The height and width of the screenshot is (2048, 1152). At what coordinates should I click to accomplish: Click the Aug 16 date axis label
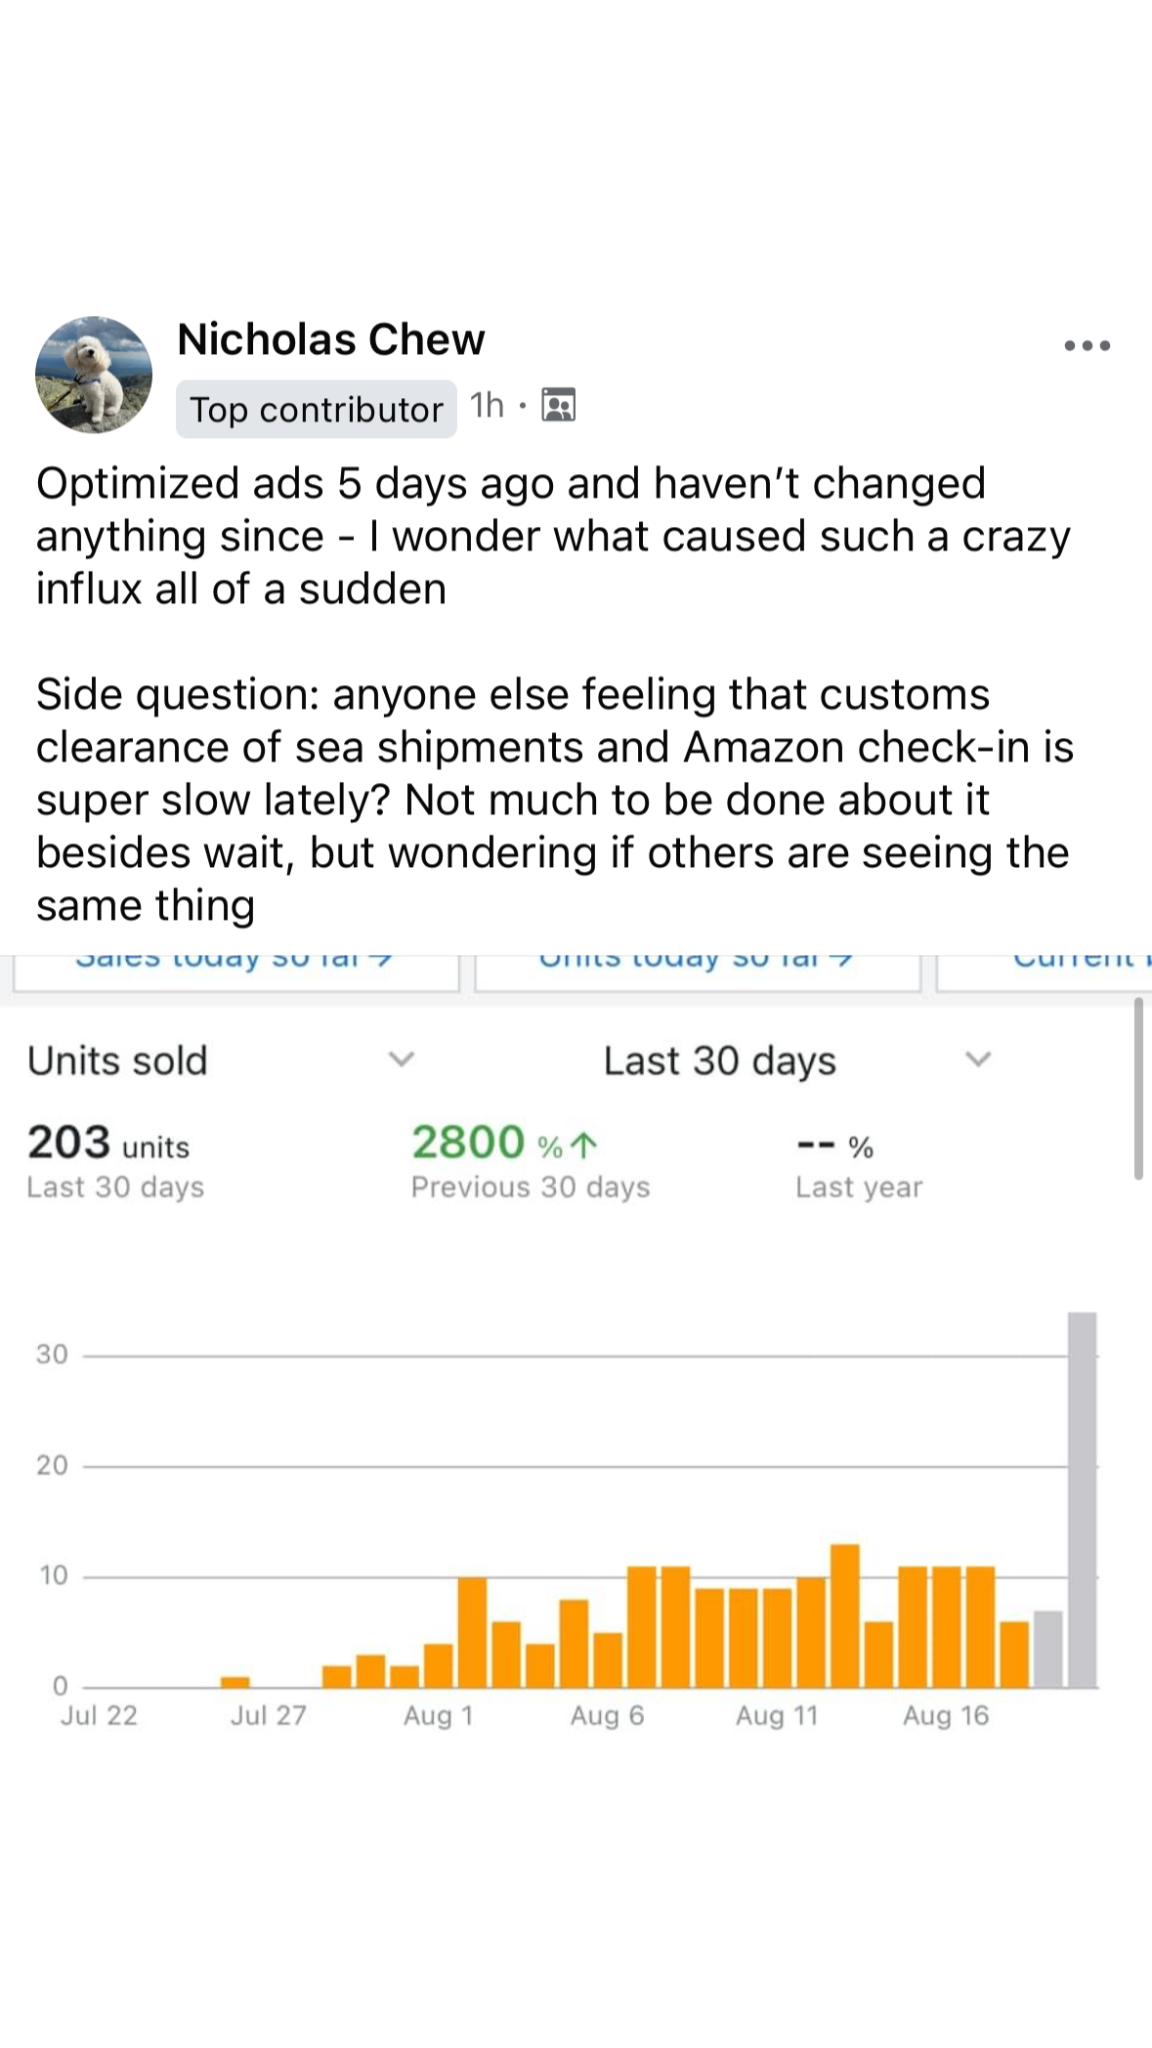pyautogui.click(x=945, y=1716)
